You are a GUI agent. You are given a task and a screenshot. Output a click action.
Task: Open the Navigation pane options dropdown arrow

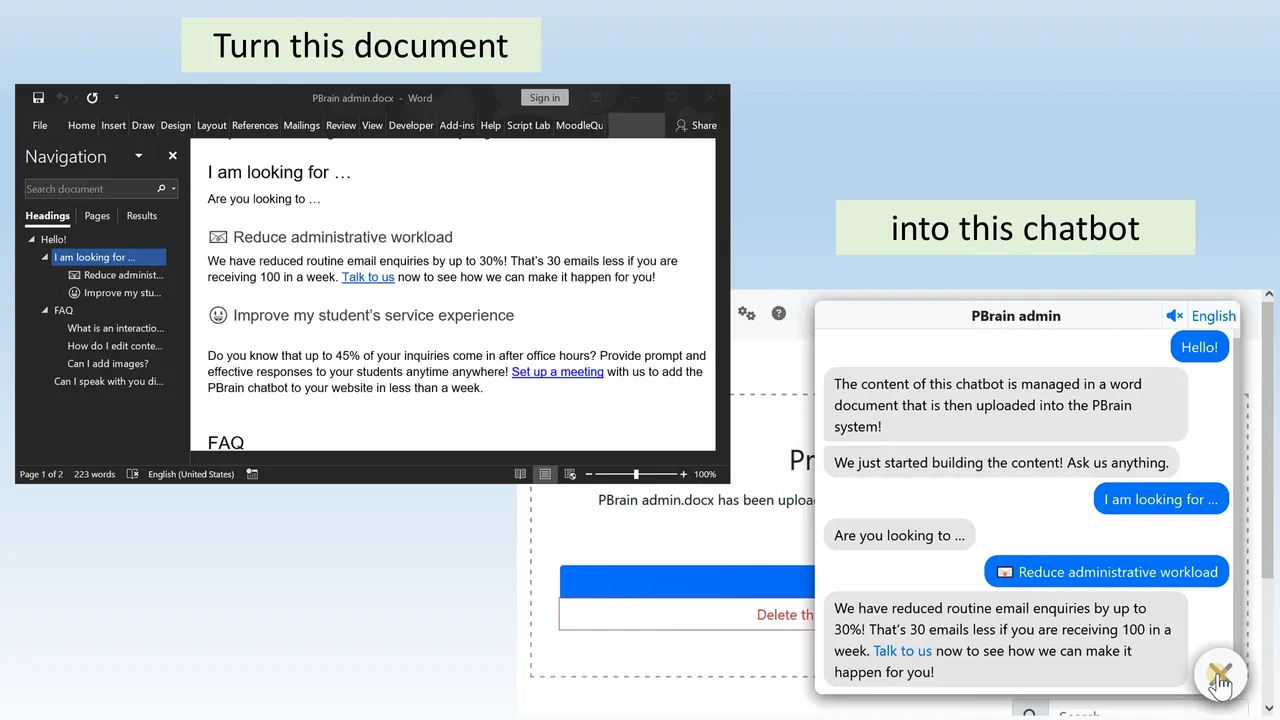coord(139,156)
